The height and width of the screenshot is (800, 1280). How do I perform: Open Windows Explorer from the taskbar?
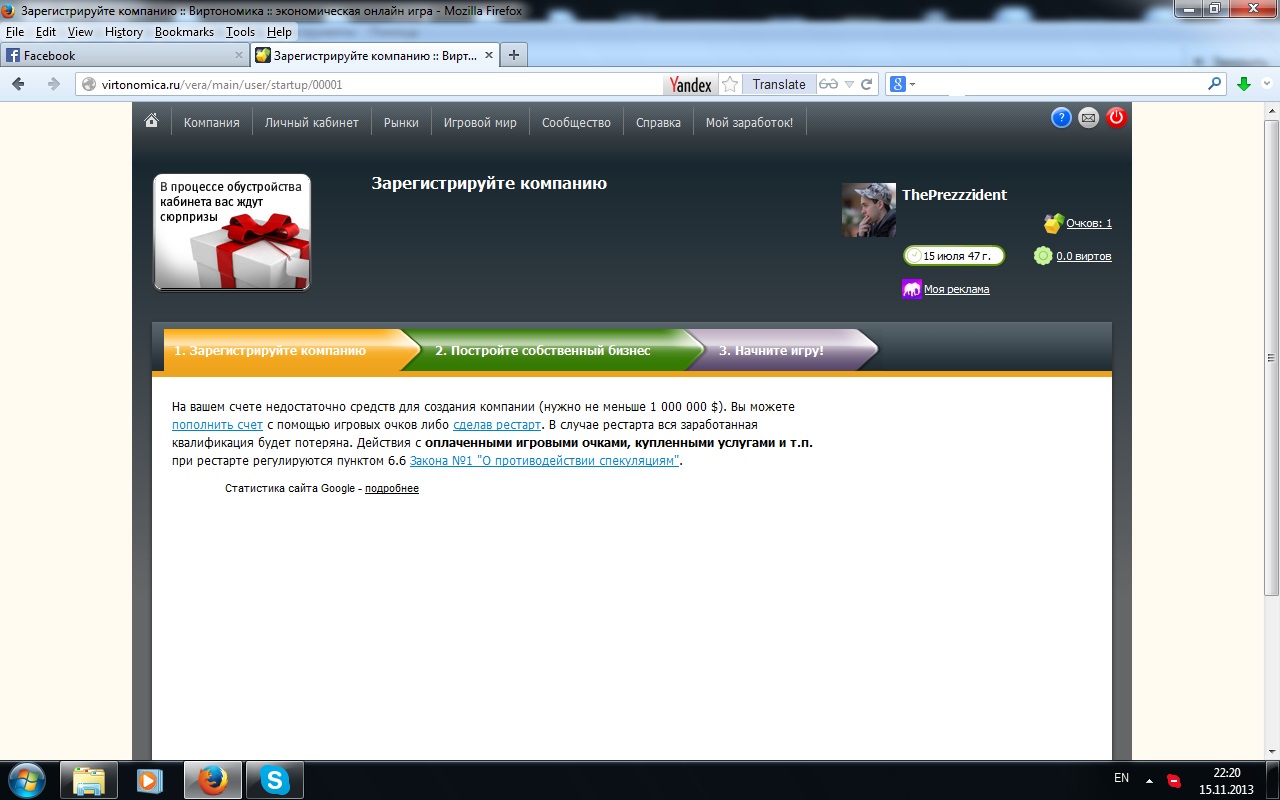point(89,780)
